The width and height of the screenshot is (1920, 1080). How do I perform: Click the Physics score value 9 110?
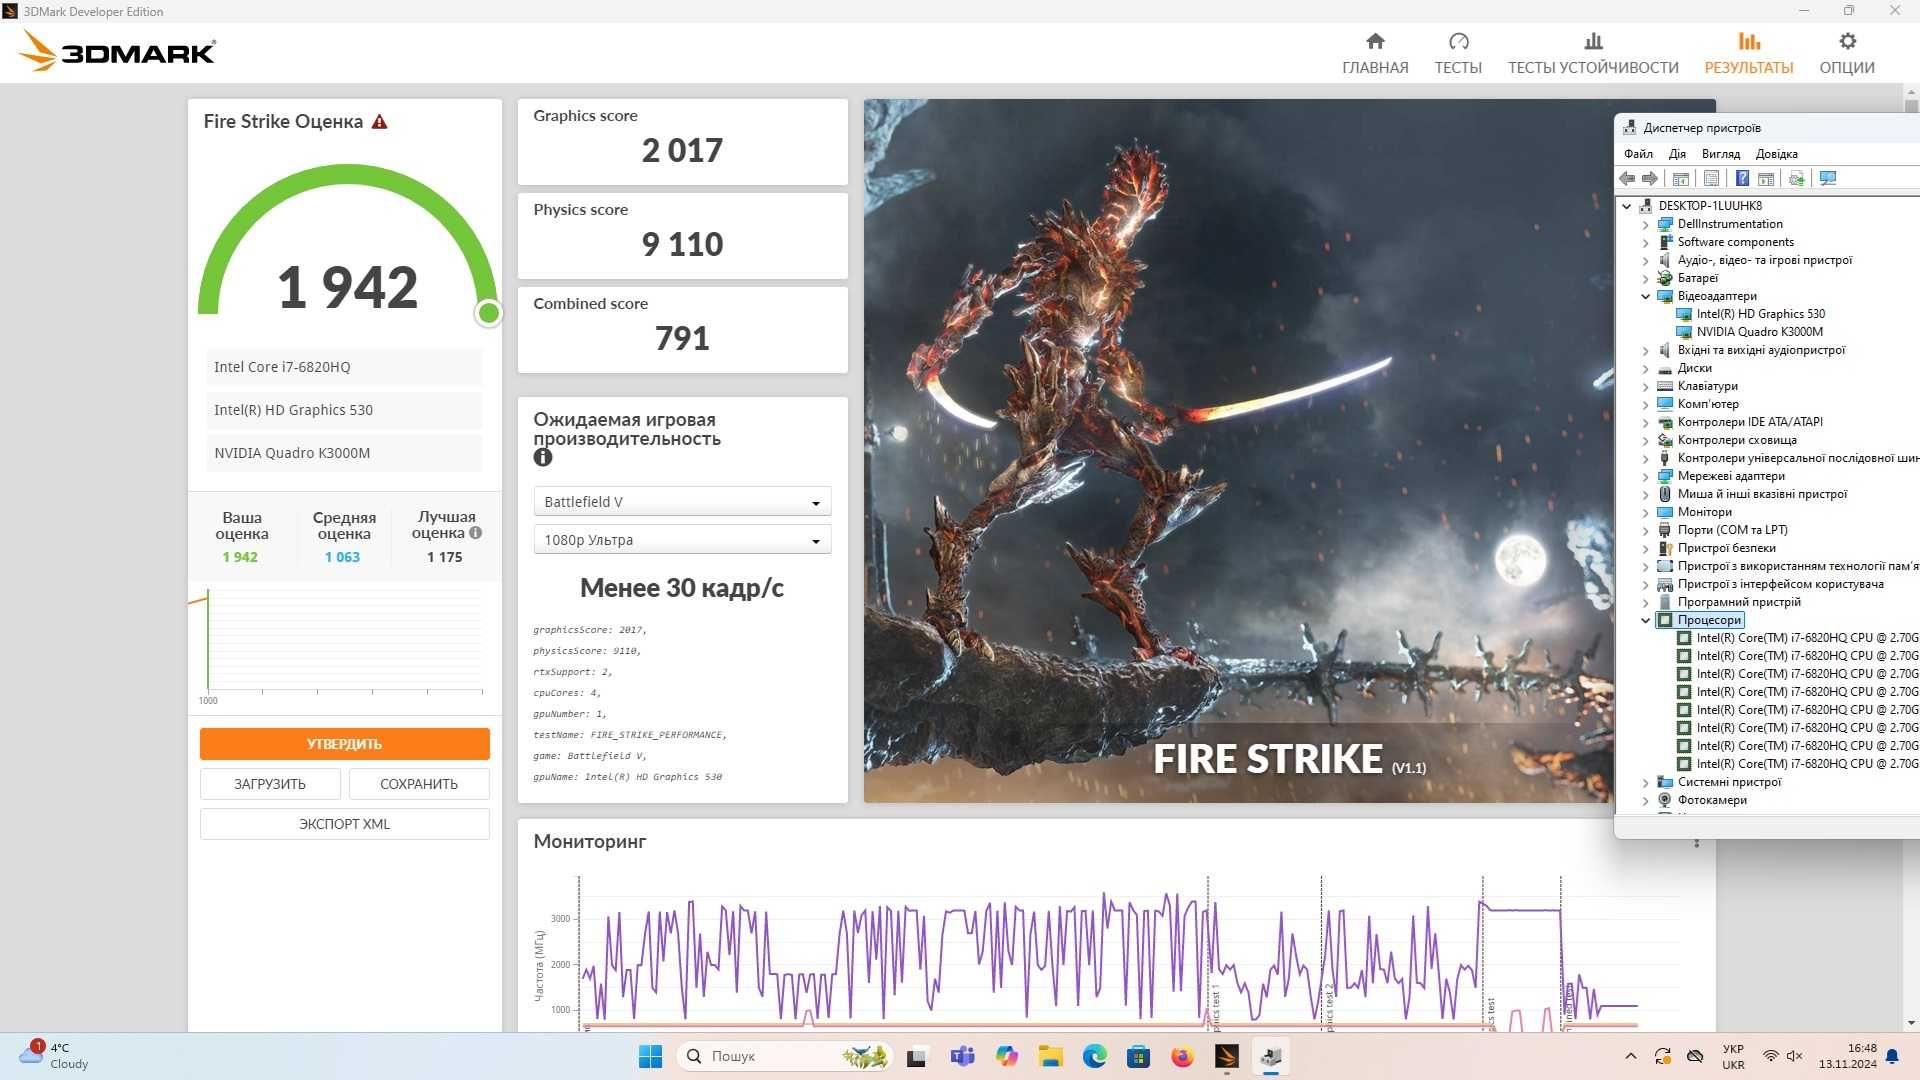point(682,245)
